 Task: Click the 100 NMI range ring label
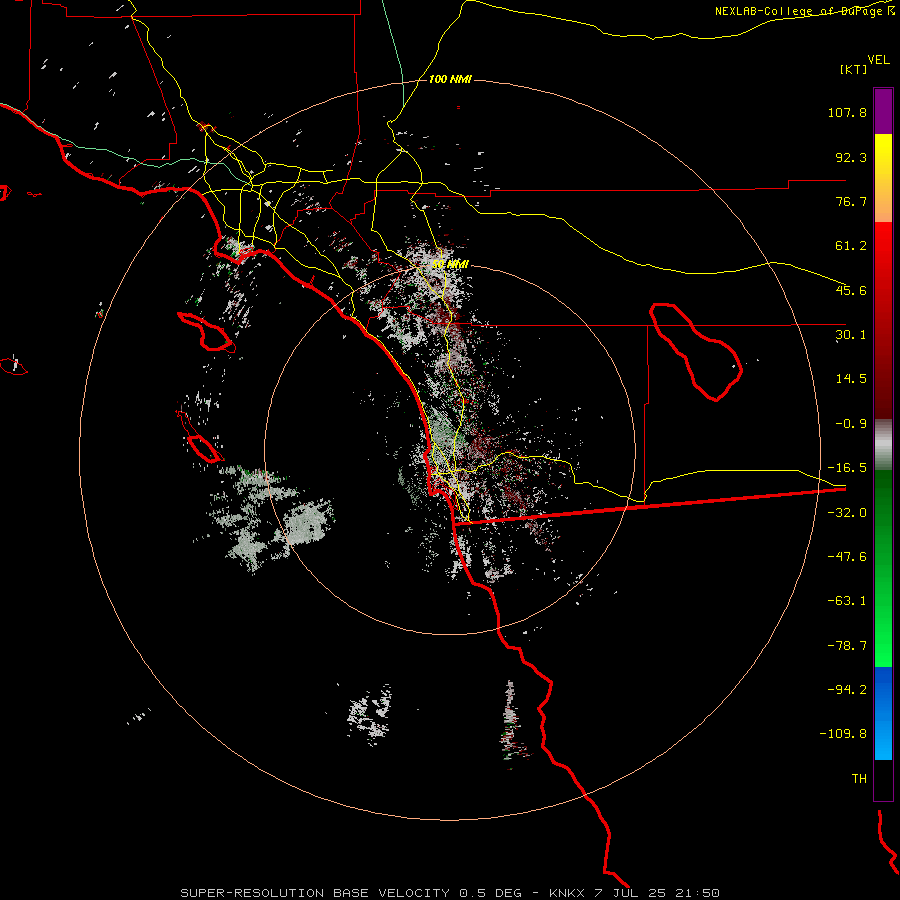click(451, 79)
